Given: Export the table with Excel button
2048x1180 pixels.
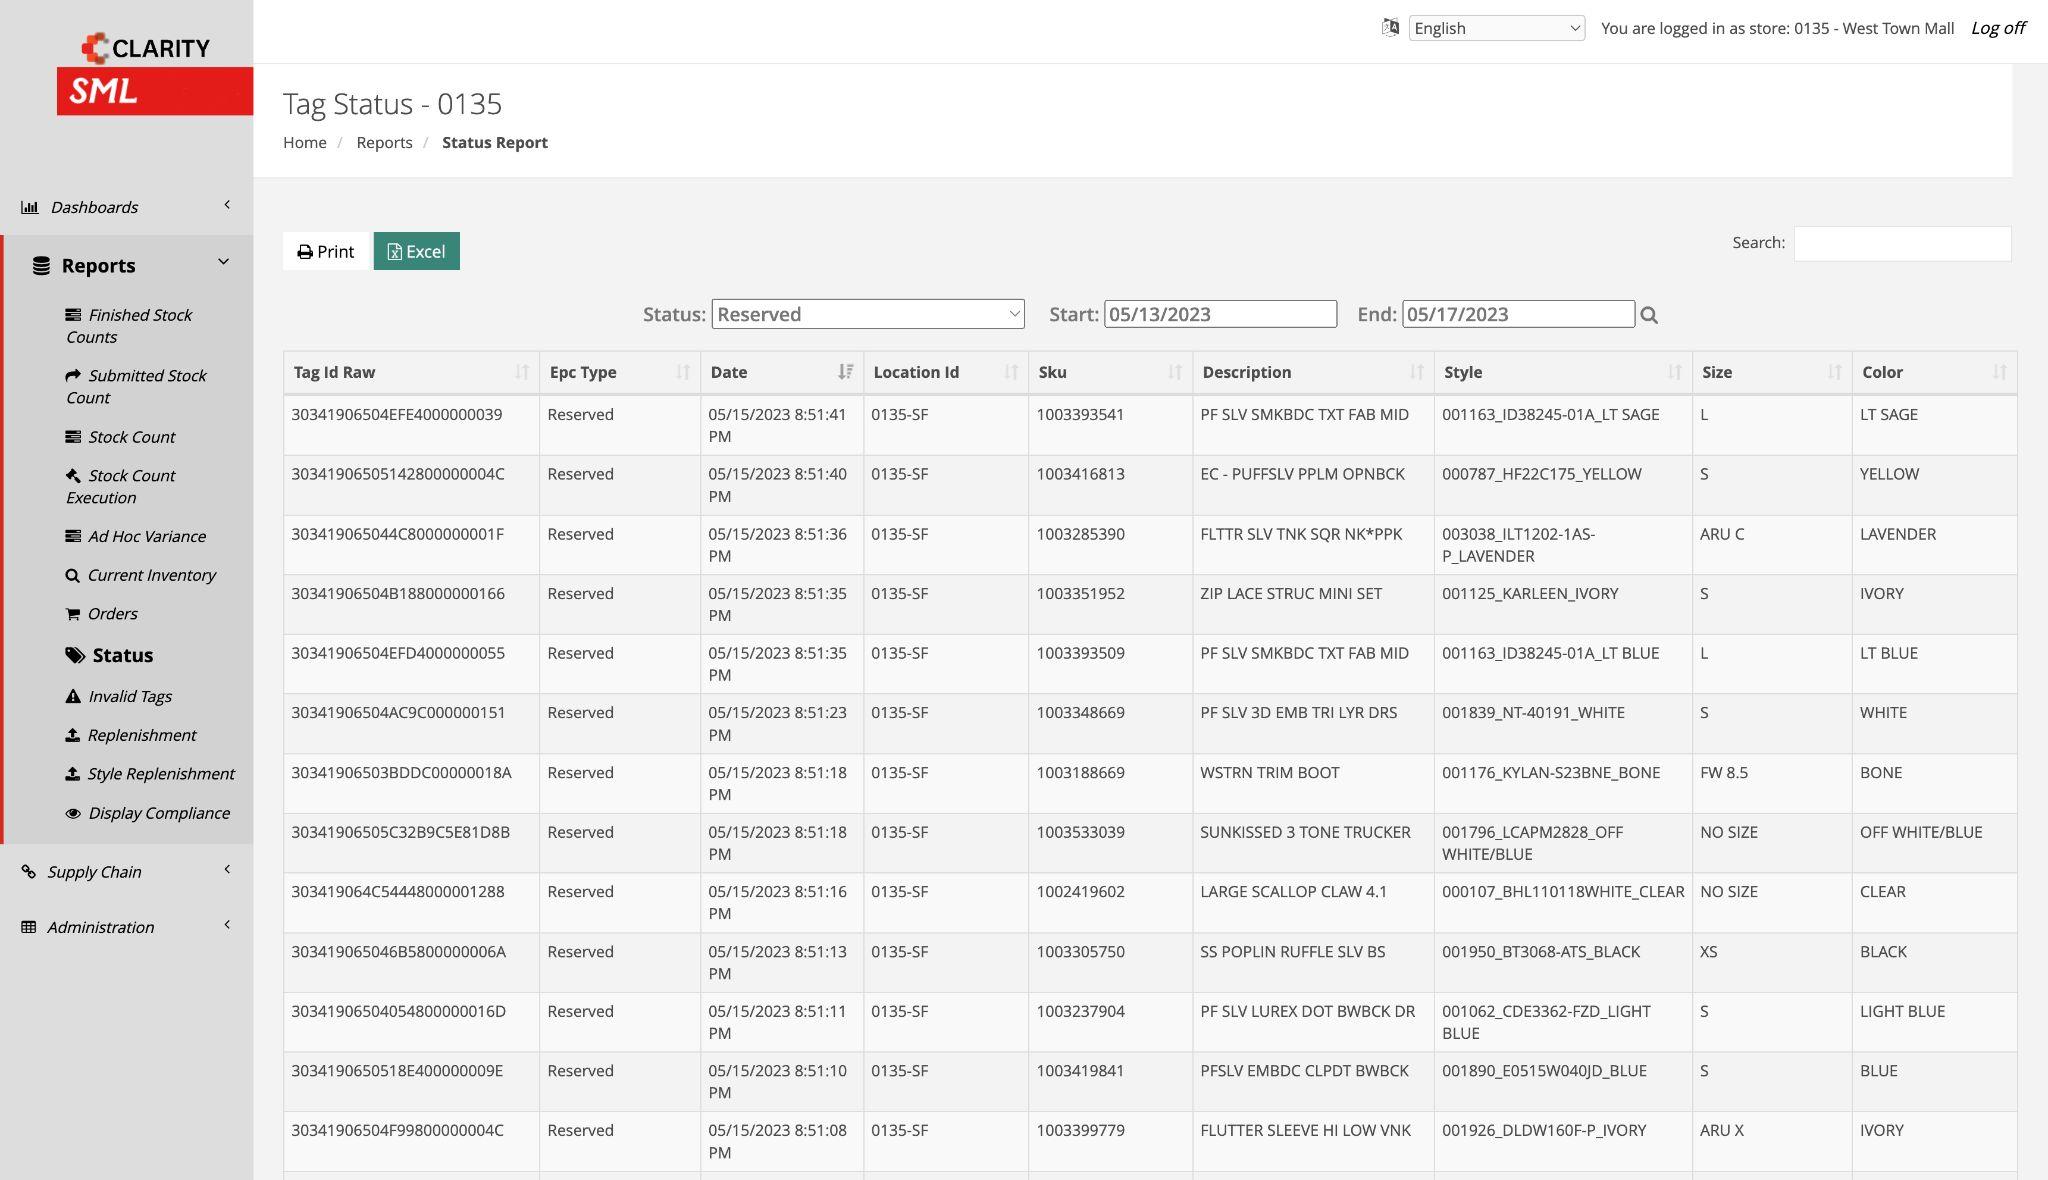Looking at the screenshot, I should coord(417,251).
